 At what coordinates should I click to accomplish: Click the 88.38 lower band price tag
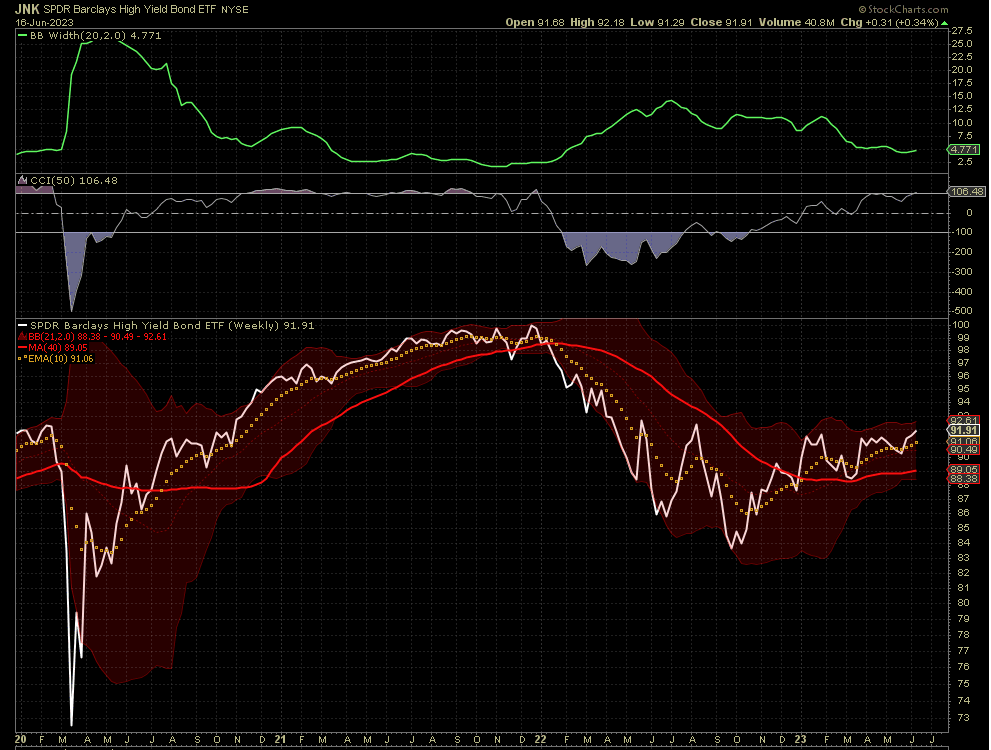963,478
